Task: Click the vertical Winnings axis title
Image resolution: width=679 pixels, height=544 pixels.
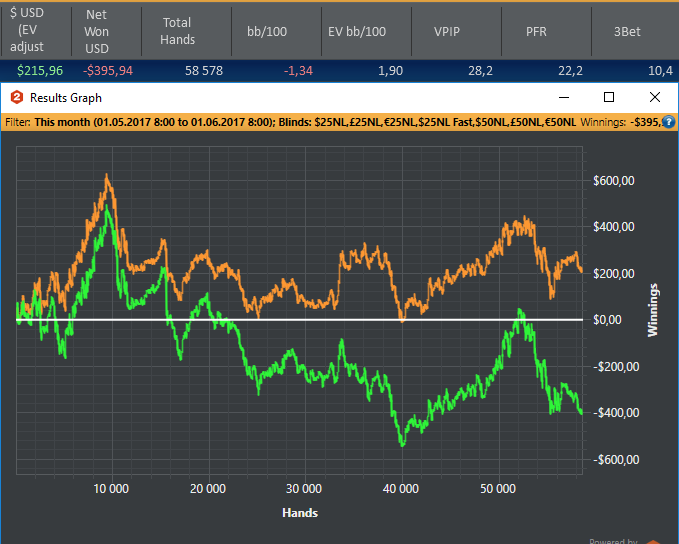Action: pos(653,310)
